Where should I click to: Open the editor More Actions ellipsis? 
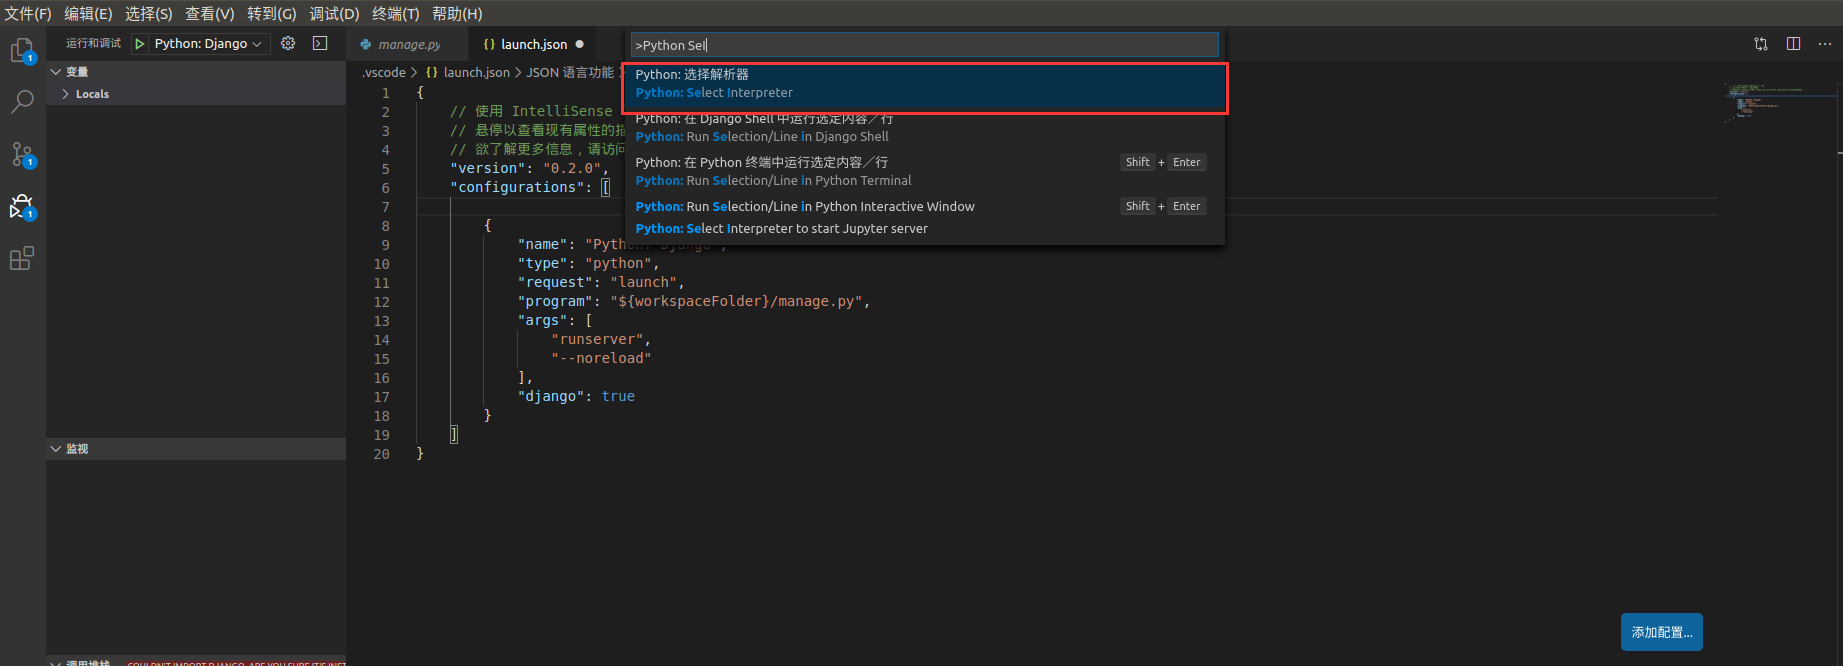pos(1825,44)
